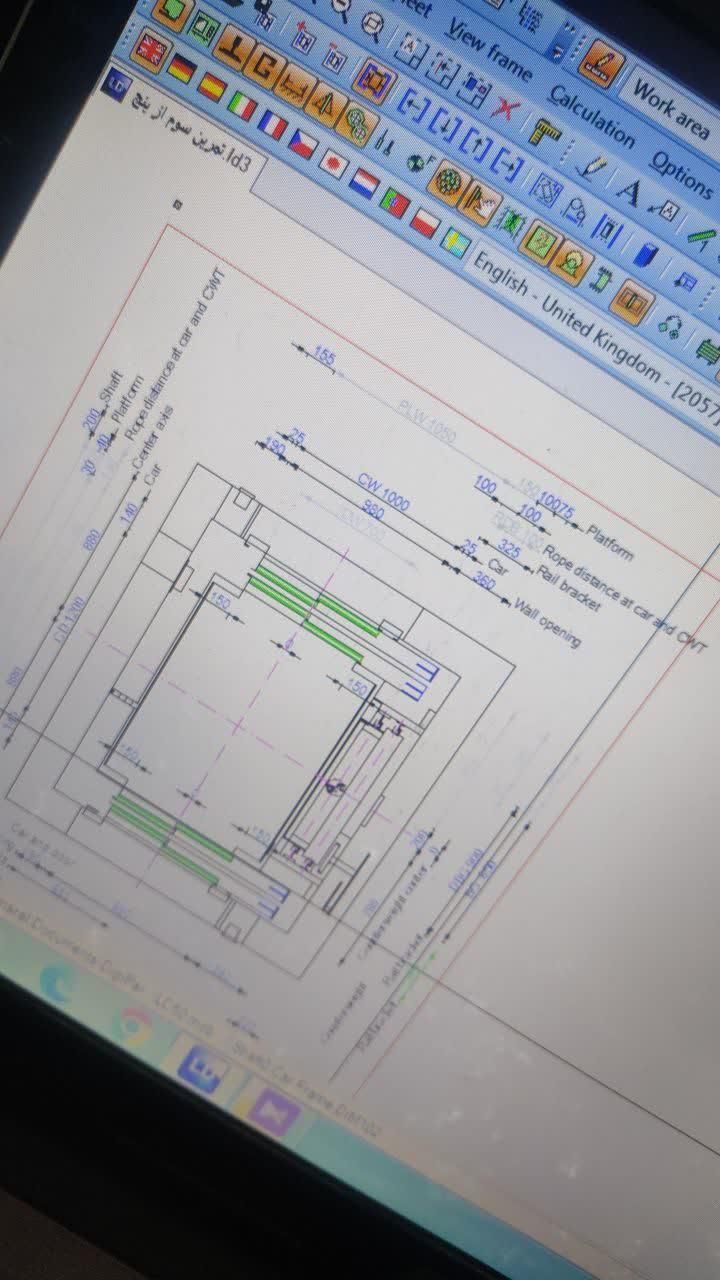The image size is (720, 1280).
Task: Open Microsoft Edge from the taskbar
Action: (x=59, y=983)
